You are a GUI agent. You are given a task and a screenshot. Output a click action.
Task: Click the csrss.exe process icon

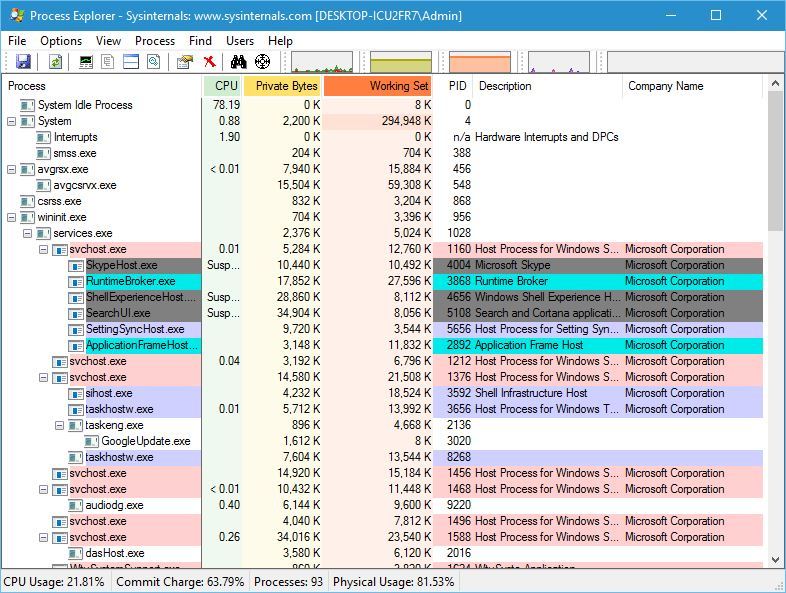tap(27, 202)
